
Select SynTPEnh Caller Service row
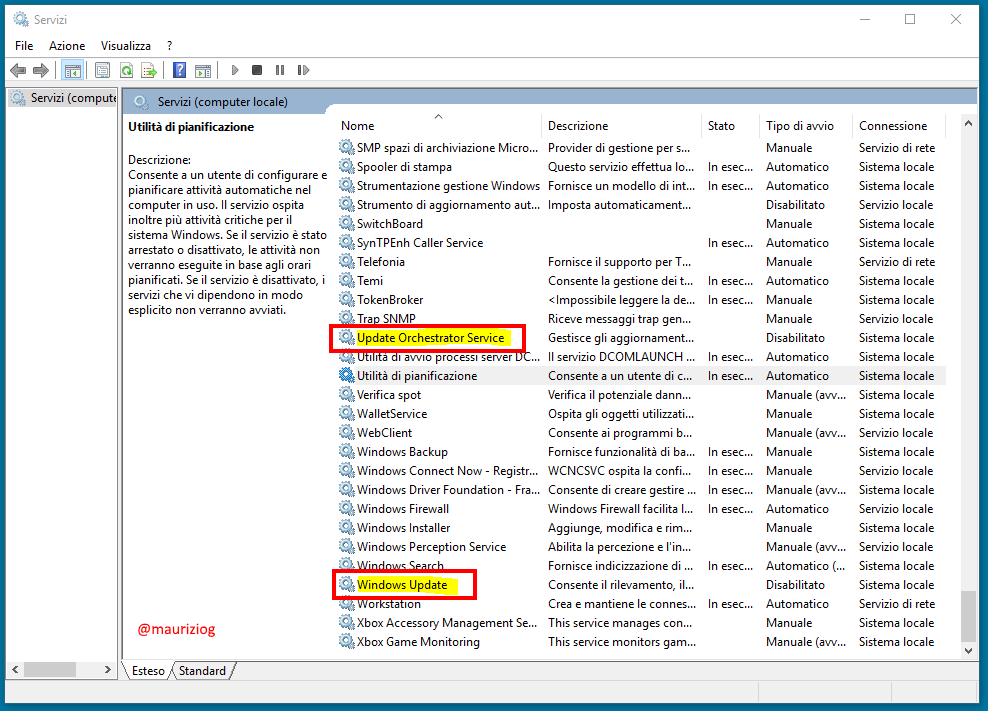point(641,243)
